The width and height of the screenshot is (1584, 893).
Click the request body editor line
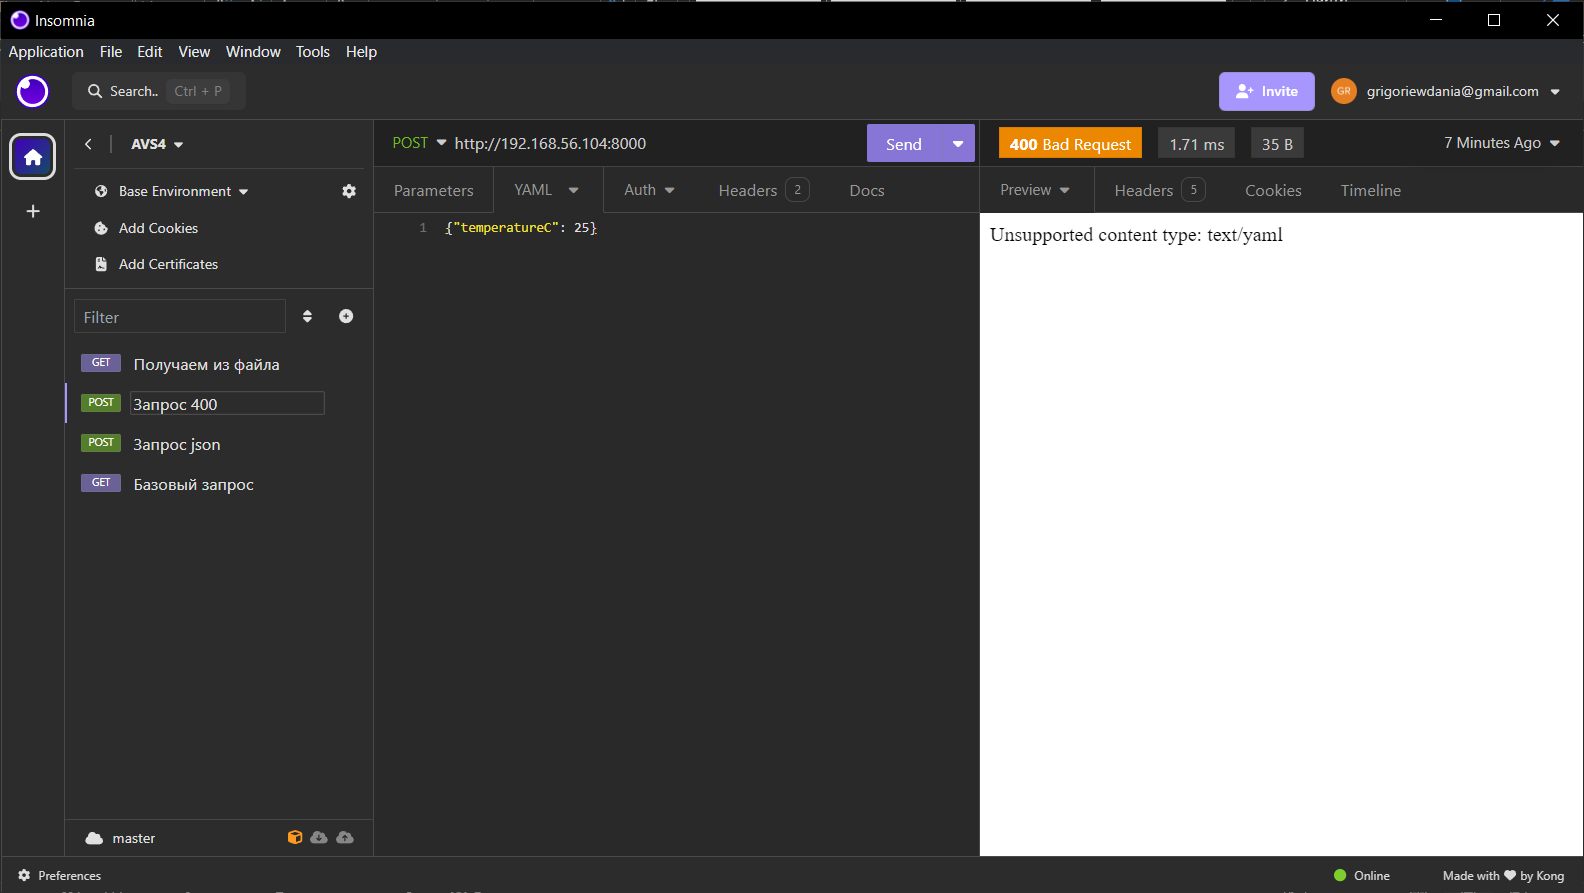pyautogui.click(x=520, y=228)
